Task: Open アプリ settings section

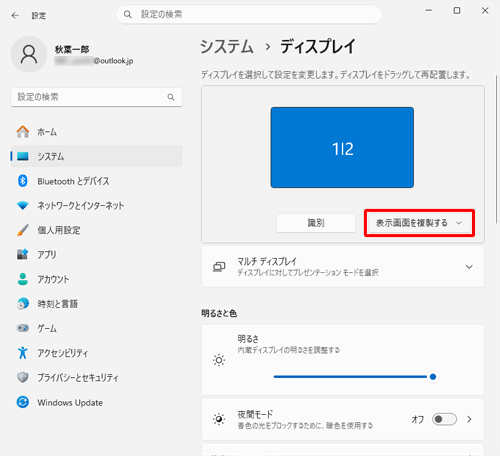Action: coord(96,254)
